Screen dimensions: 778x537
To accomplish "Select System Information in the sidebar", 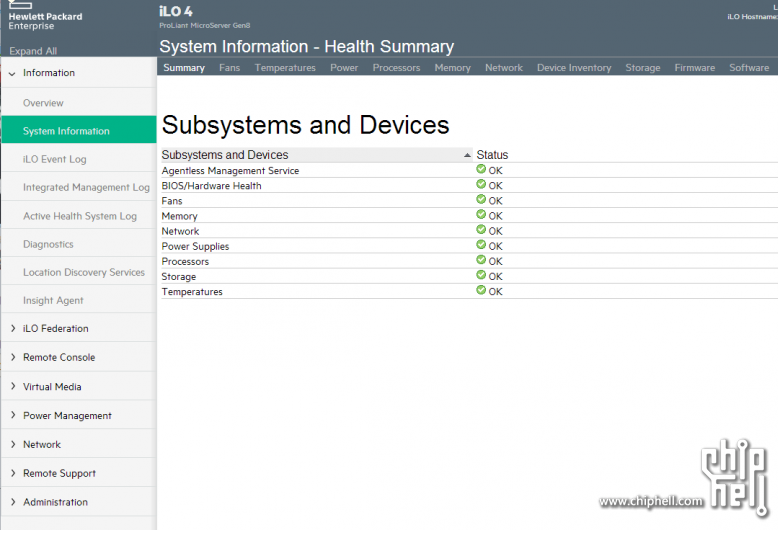I will 79,130.
